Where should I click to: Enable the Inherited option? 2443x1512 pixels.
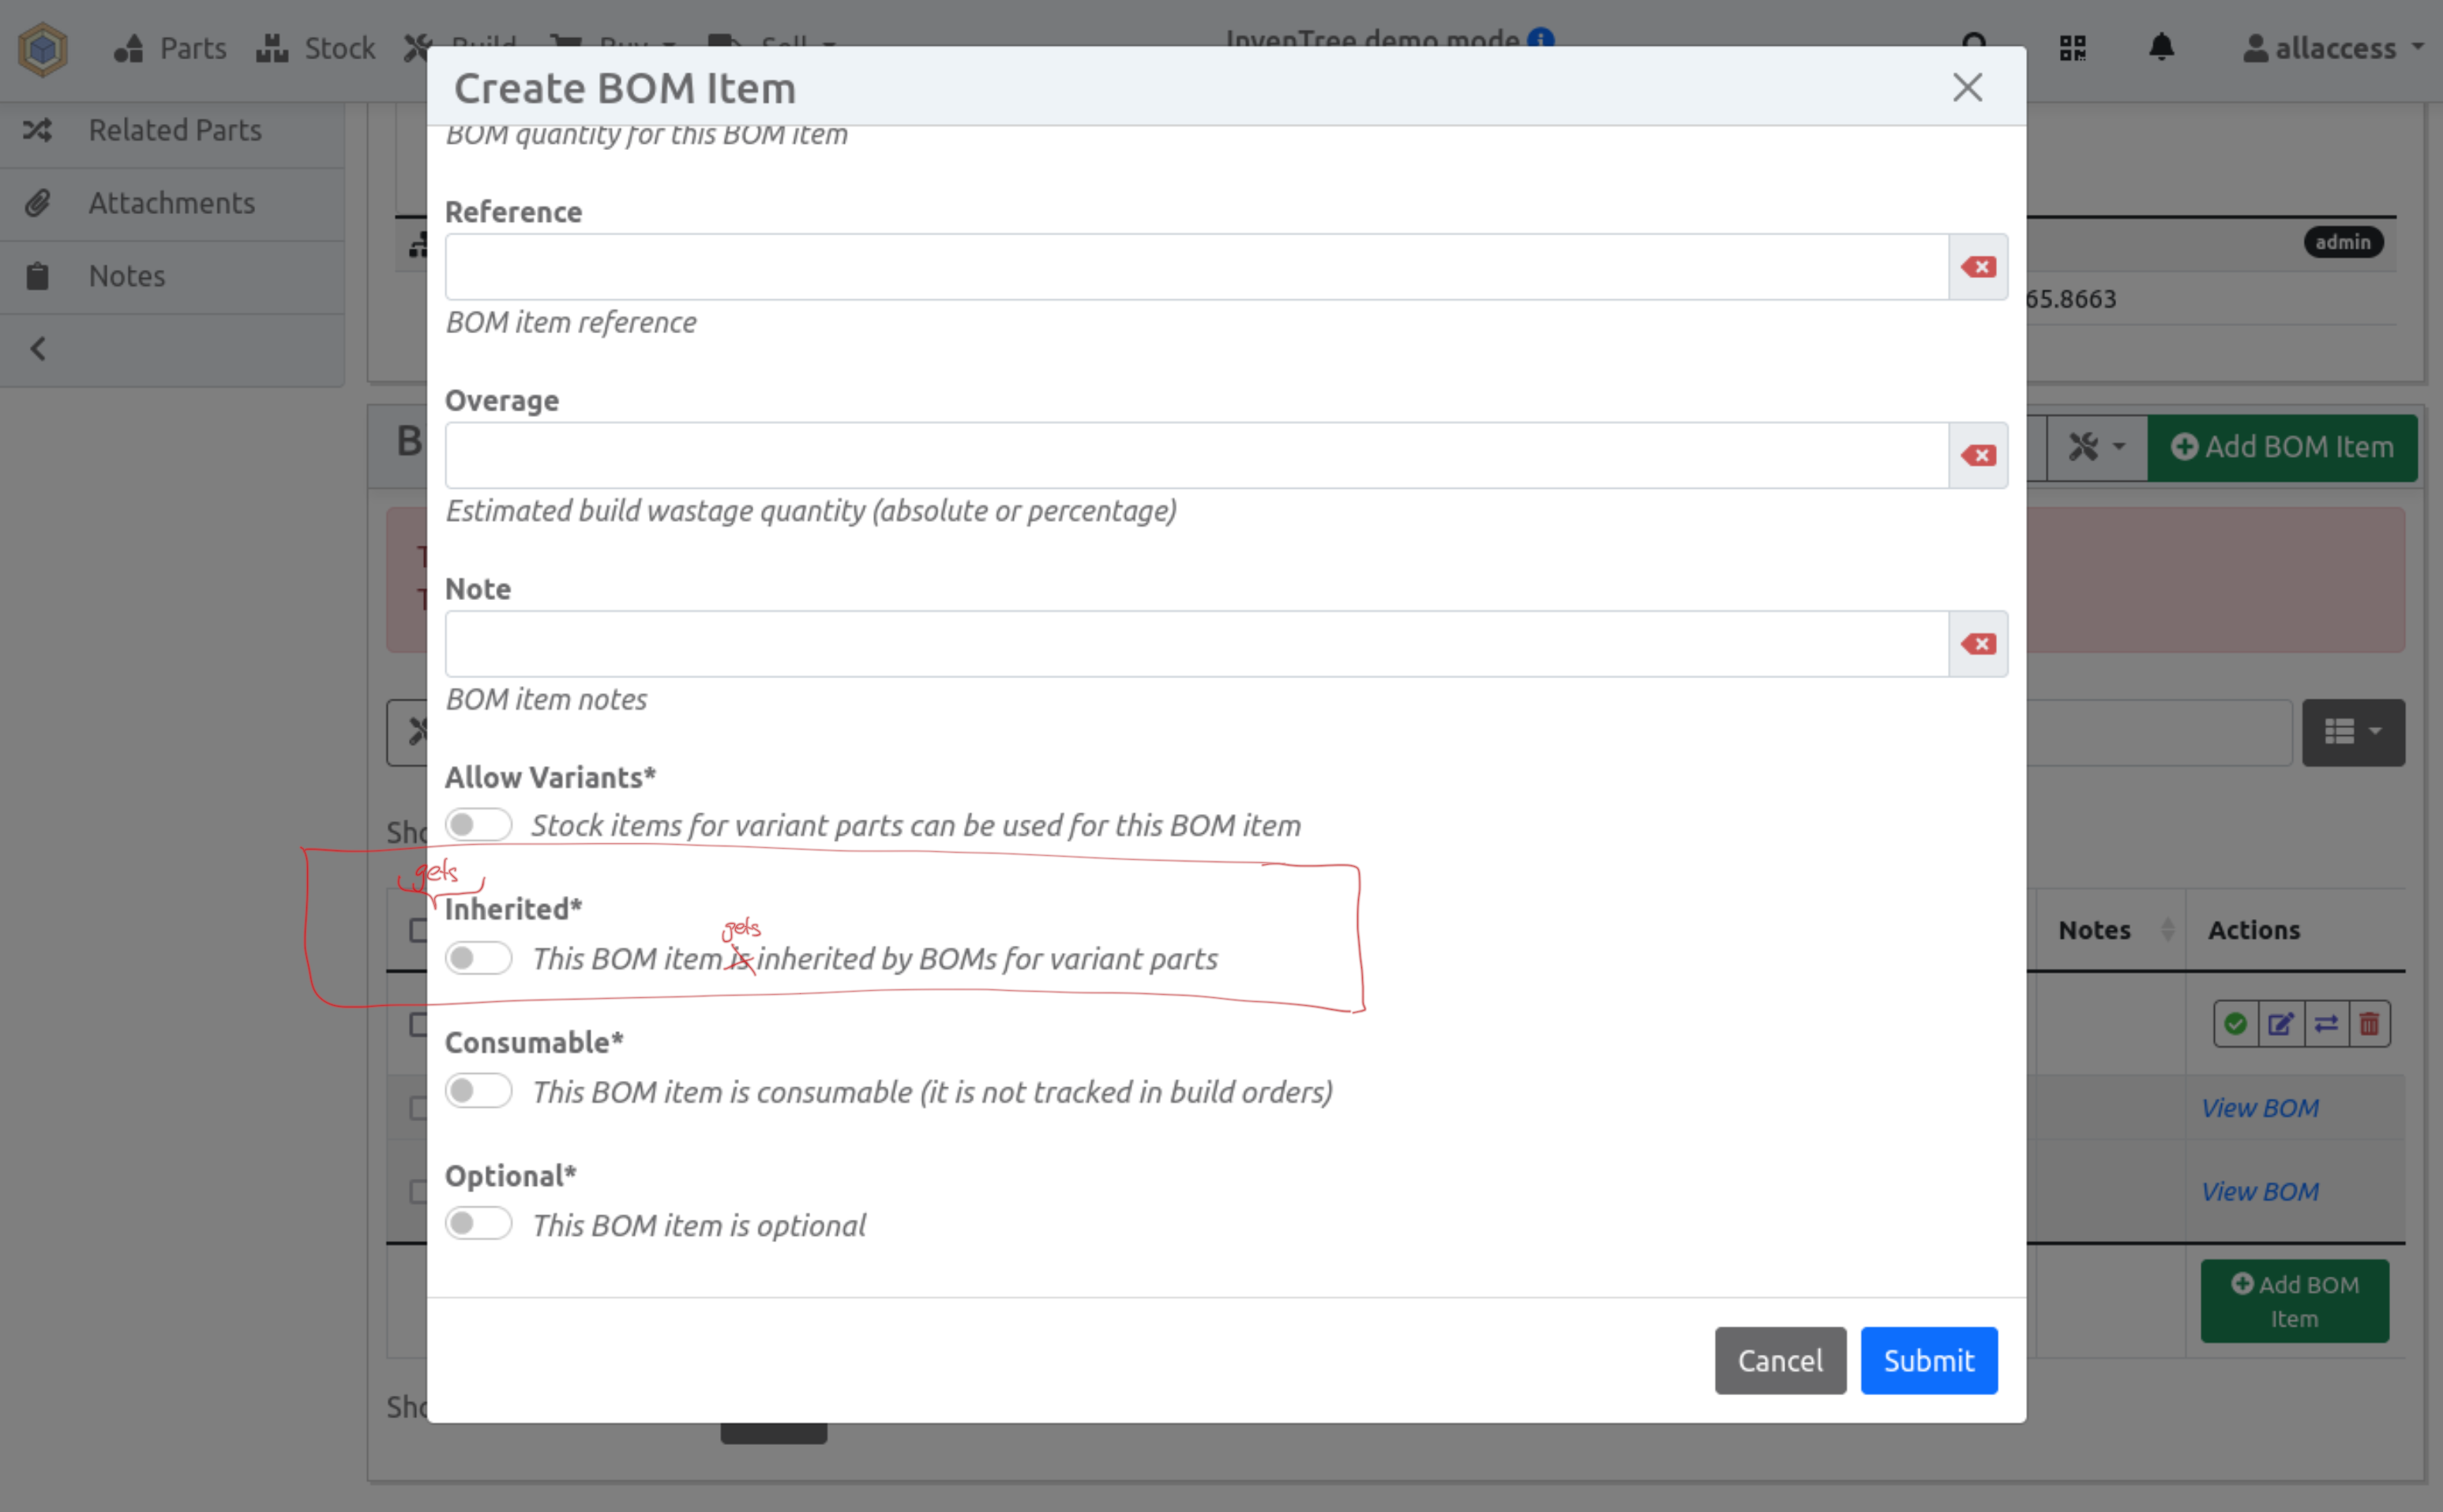[x=478, y=957]
